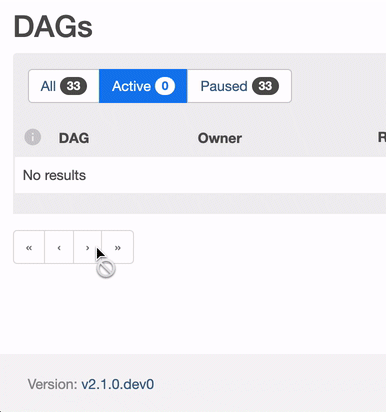Viewport: 386px width, 412px height.
Task: Jump to the last page with »
Action: 118,247
